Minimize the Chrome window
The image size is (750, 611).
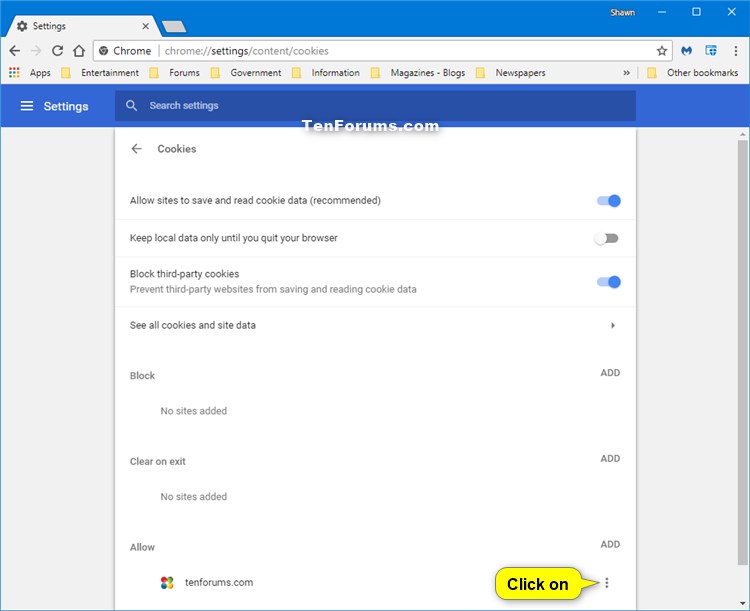point(662,12)
